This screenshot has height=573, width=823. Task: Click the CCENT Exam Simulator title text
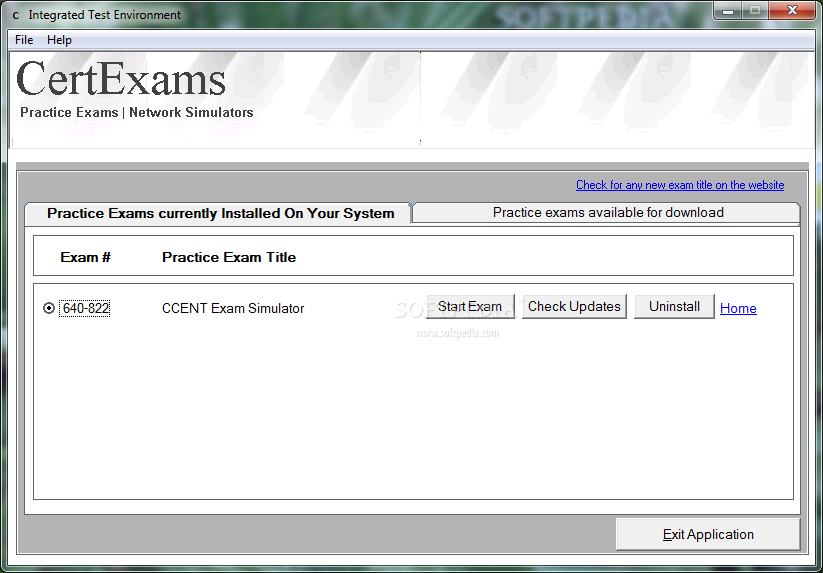(x=233, y=309)
